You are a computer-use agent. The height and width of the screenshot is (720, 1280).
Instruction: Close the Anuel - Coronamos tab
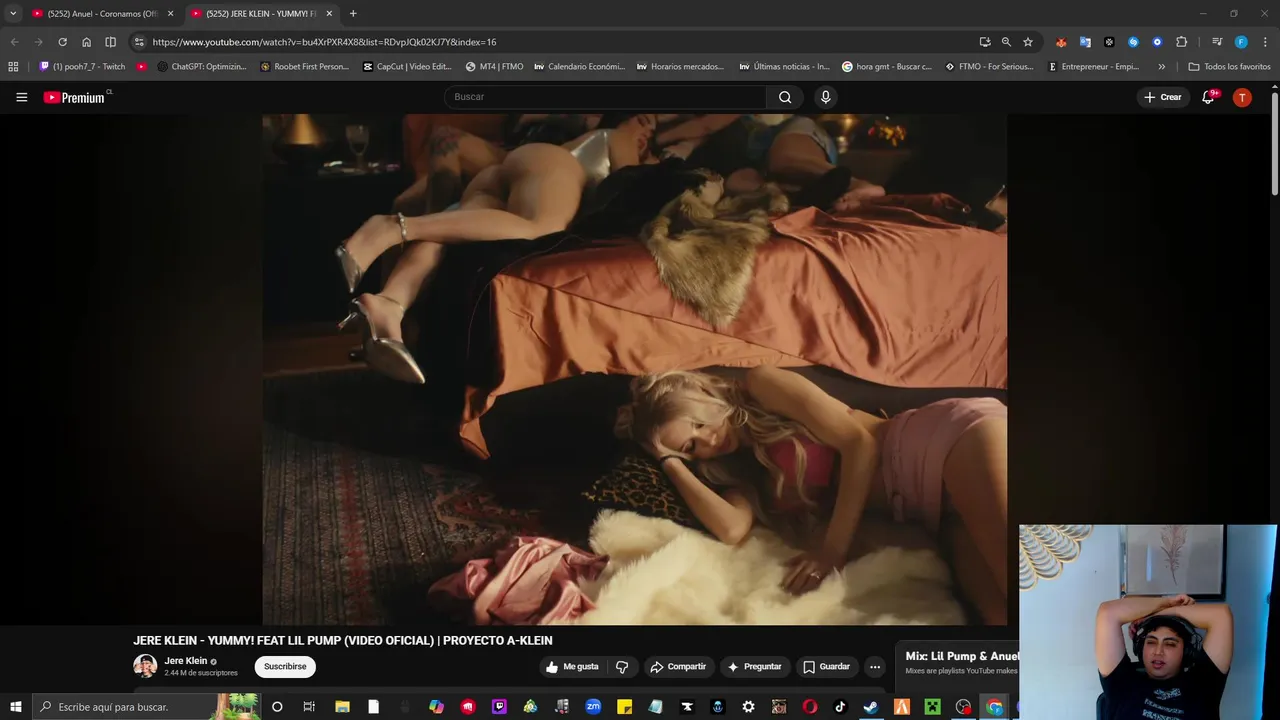170,14
